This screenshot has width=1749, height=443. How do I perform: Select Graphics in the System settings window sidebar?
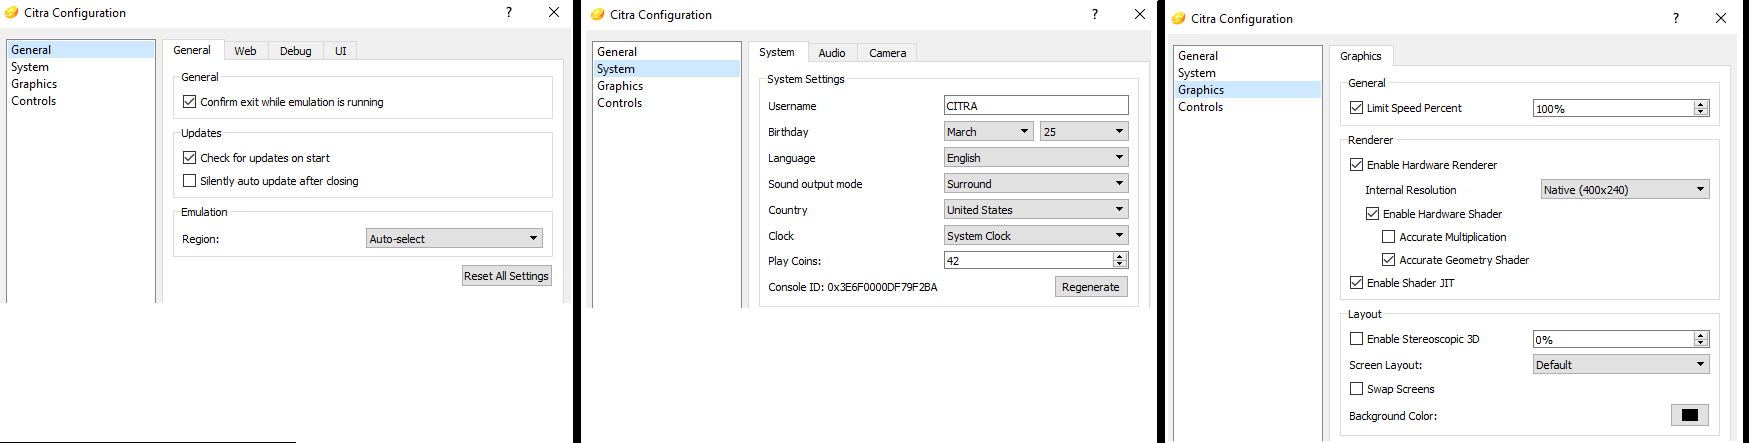pos(666,86)
